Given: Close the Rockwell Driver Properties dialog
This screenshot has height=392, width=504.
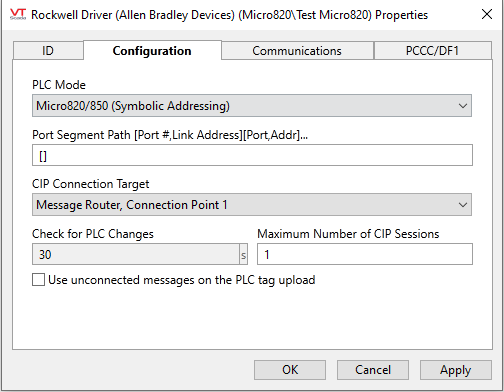Looking at the screenshot, I should (487, 14).
